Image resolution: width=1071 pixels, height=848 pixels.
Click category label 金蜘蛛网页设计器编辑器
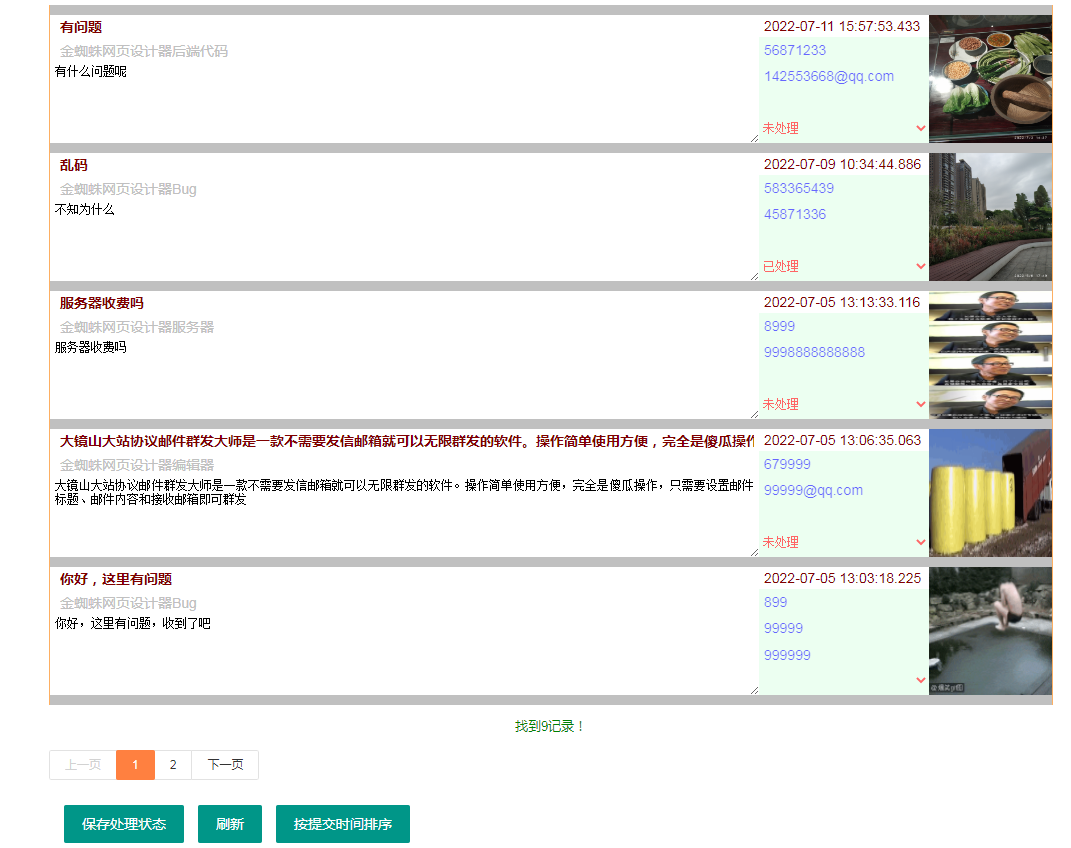137,465
